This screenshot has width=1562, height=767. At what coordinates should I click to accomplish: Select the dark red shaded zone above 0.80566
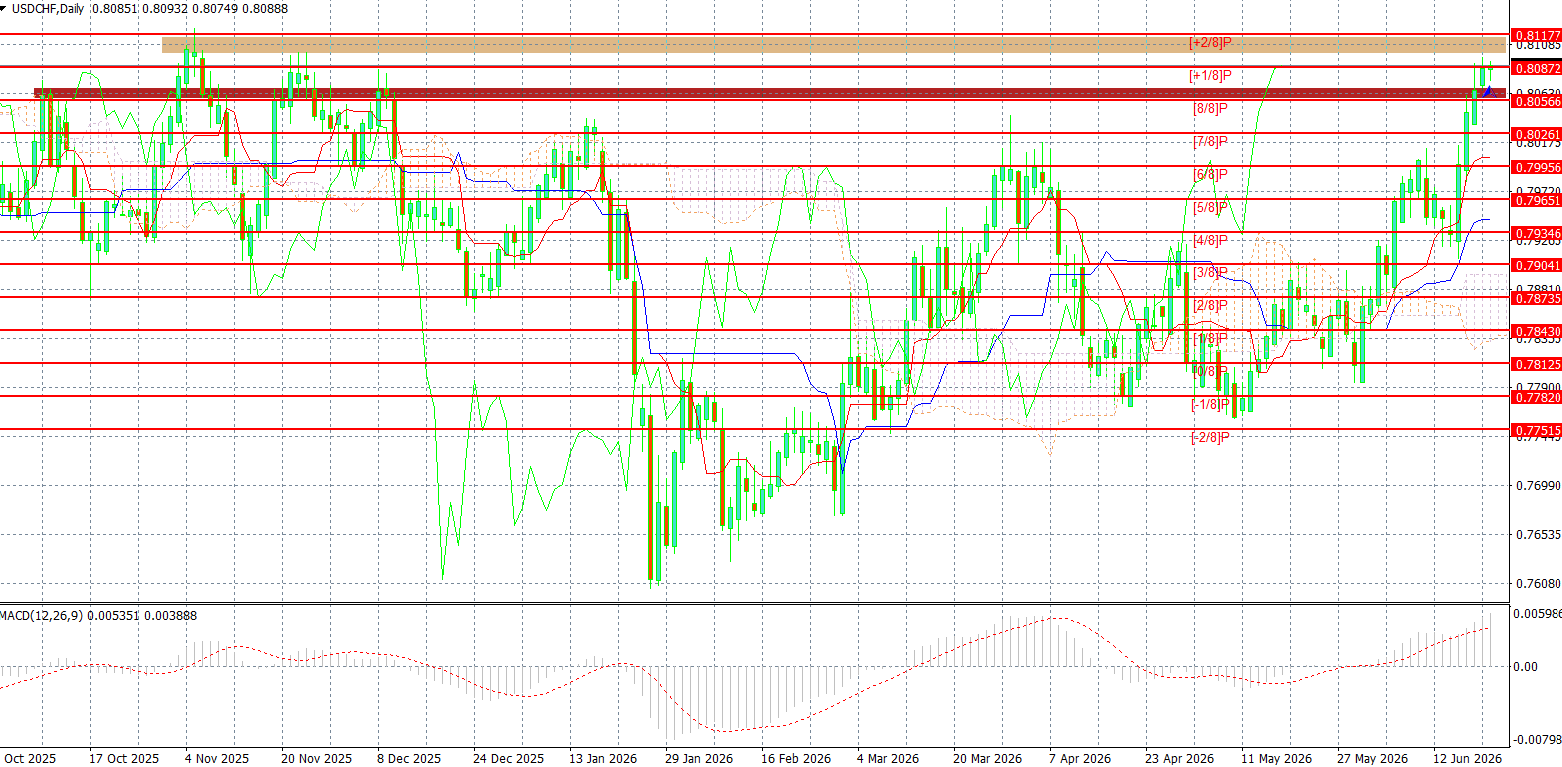pyautogui.click(x=770, y=93)
